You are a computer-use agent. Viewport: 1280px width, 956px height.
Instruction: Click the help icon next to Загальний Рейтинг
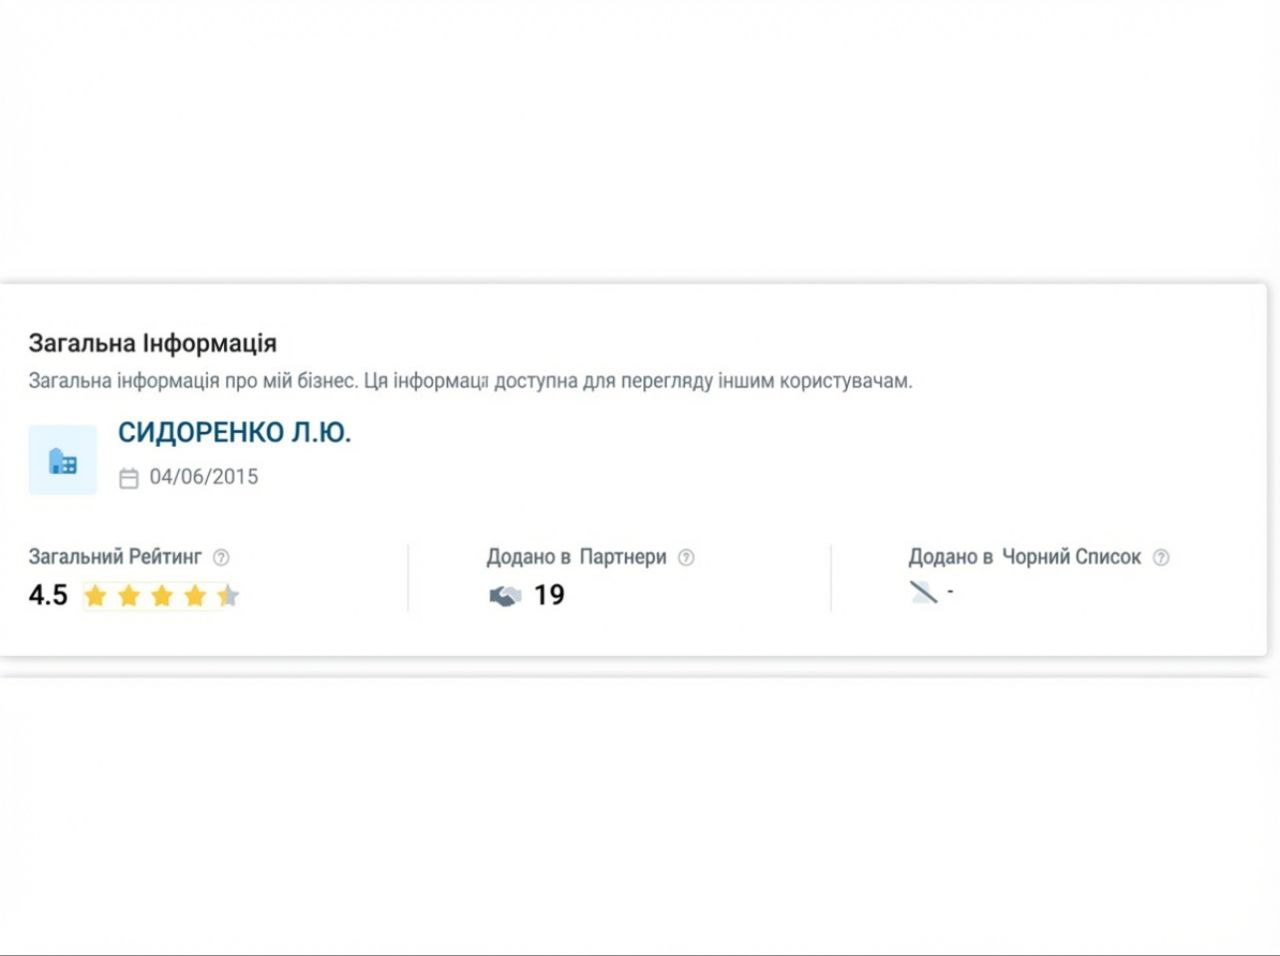(221, 558)
